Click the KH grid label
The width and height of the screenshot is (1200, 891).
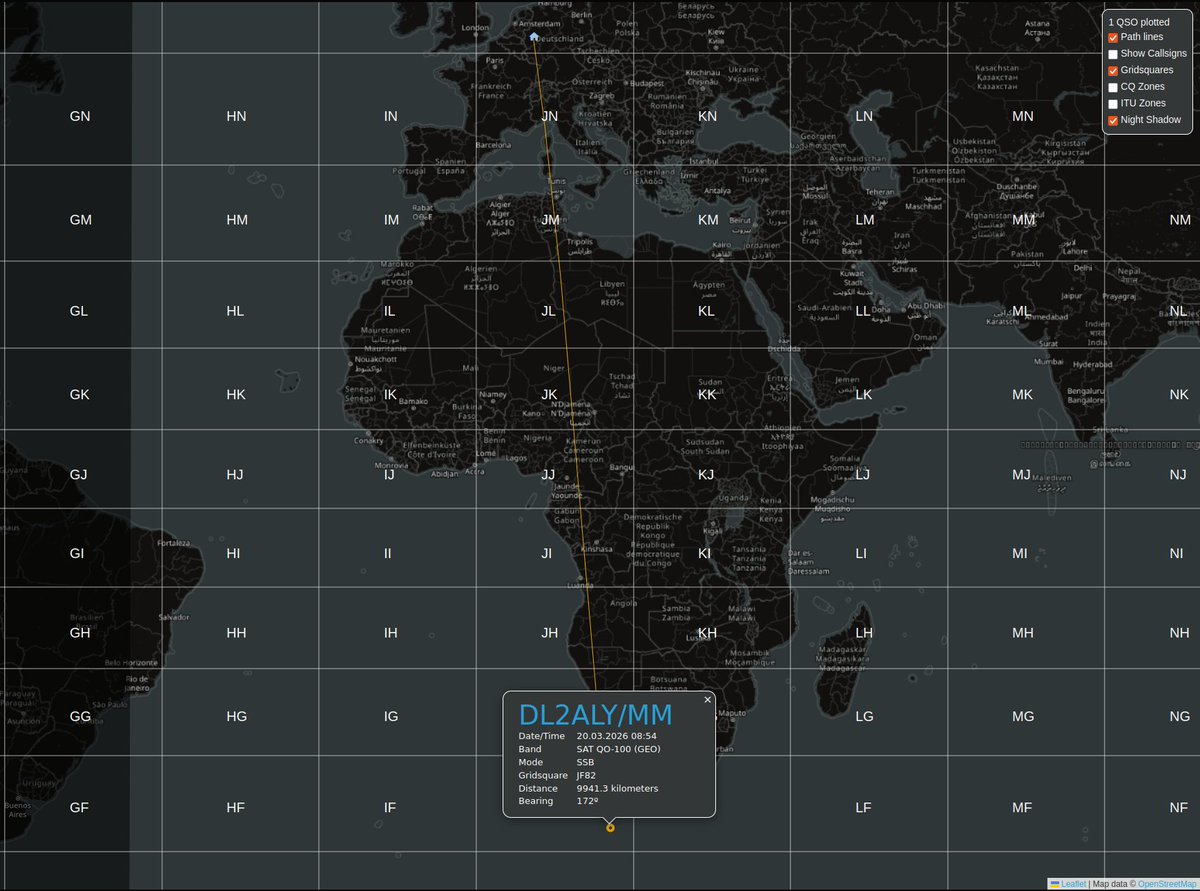point(707,633)
